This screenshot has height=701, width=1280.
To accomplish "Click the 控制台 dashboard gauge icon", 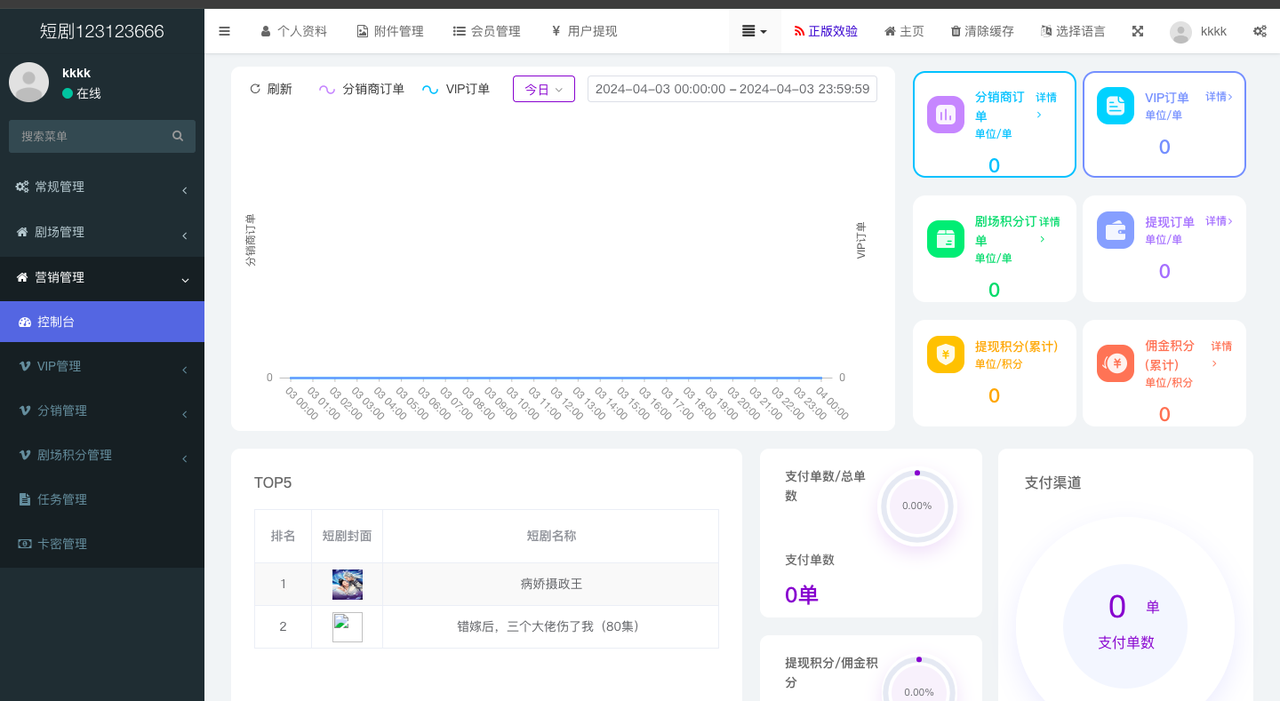I will pos(26,322).
